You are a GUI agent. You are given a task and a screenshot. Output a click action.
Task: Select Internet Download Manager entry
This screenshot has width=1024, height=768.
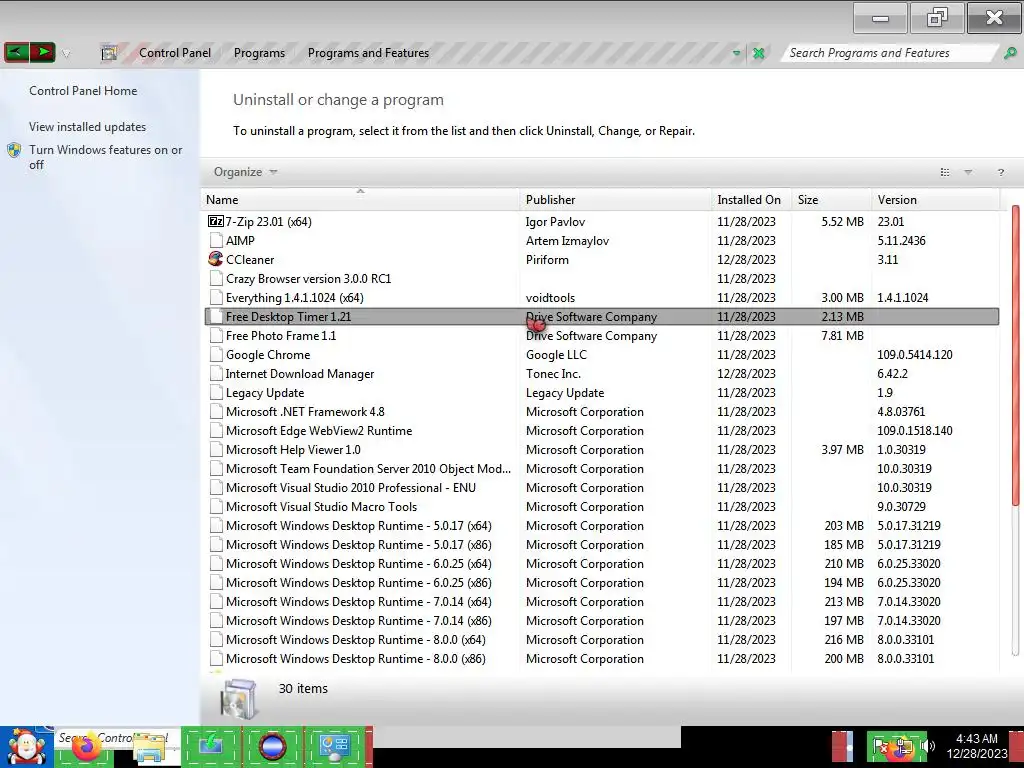pyautogui.click(x=300, y=374)
